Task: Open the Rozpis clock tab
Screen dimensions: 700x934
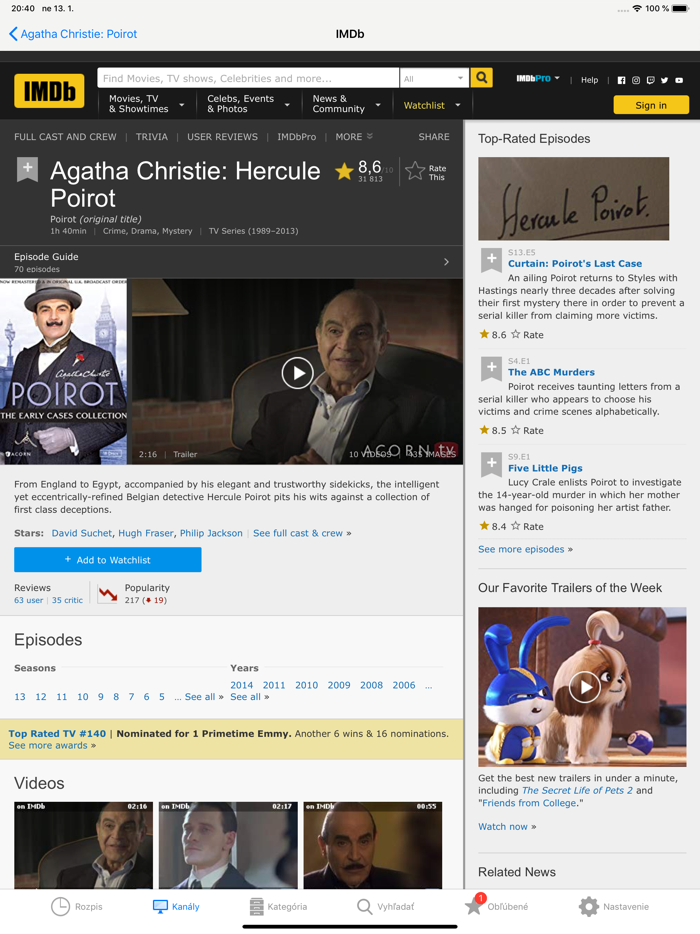Action: pos(77,907)
